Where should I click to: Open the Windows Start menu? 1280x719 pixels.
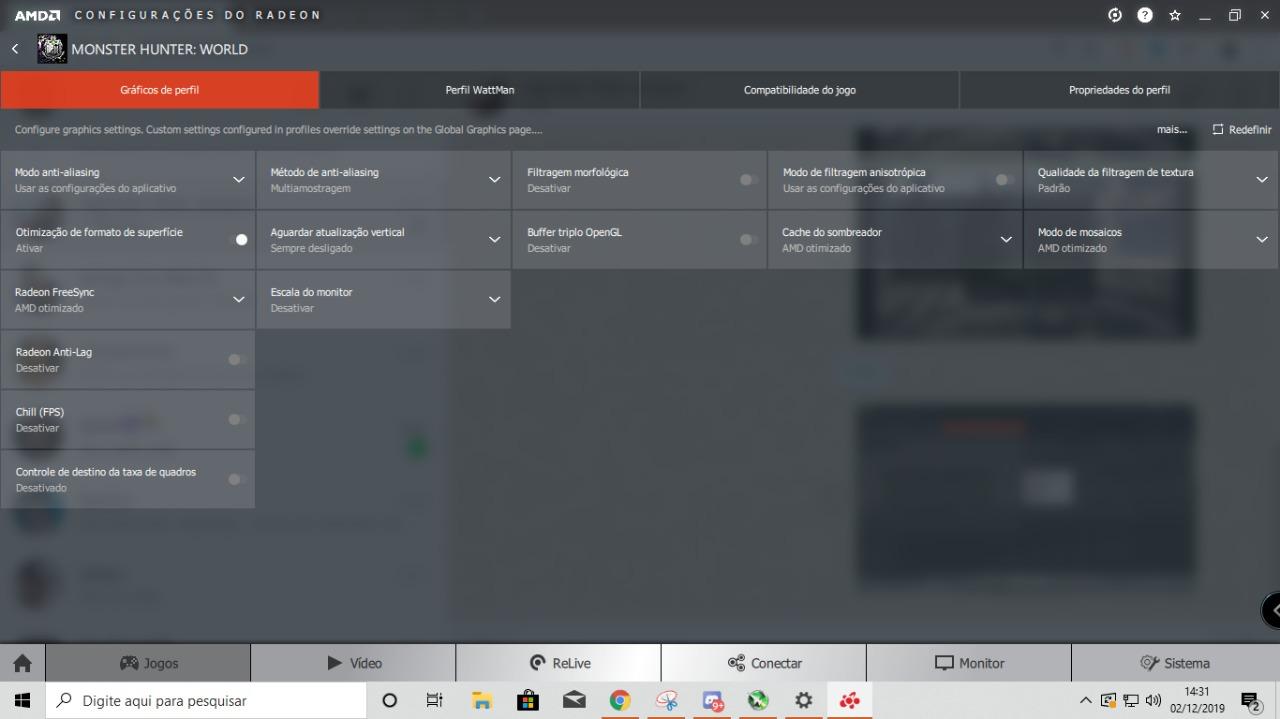(22, 701)
